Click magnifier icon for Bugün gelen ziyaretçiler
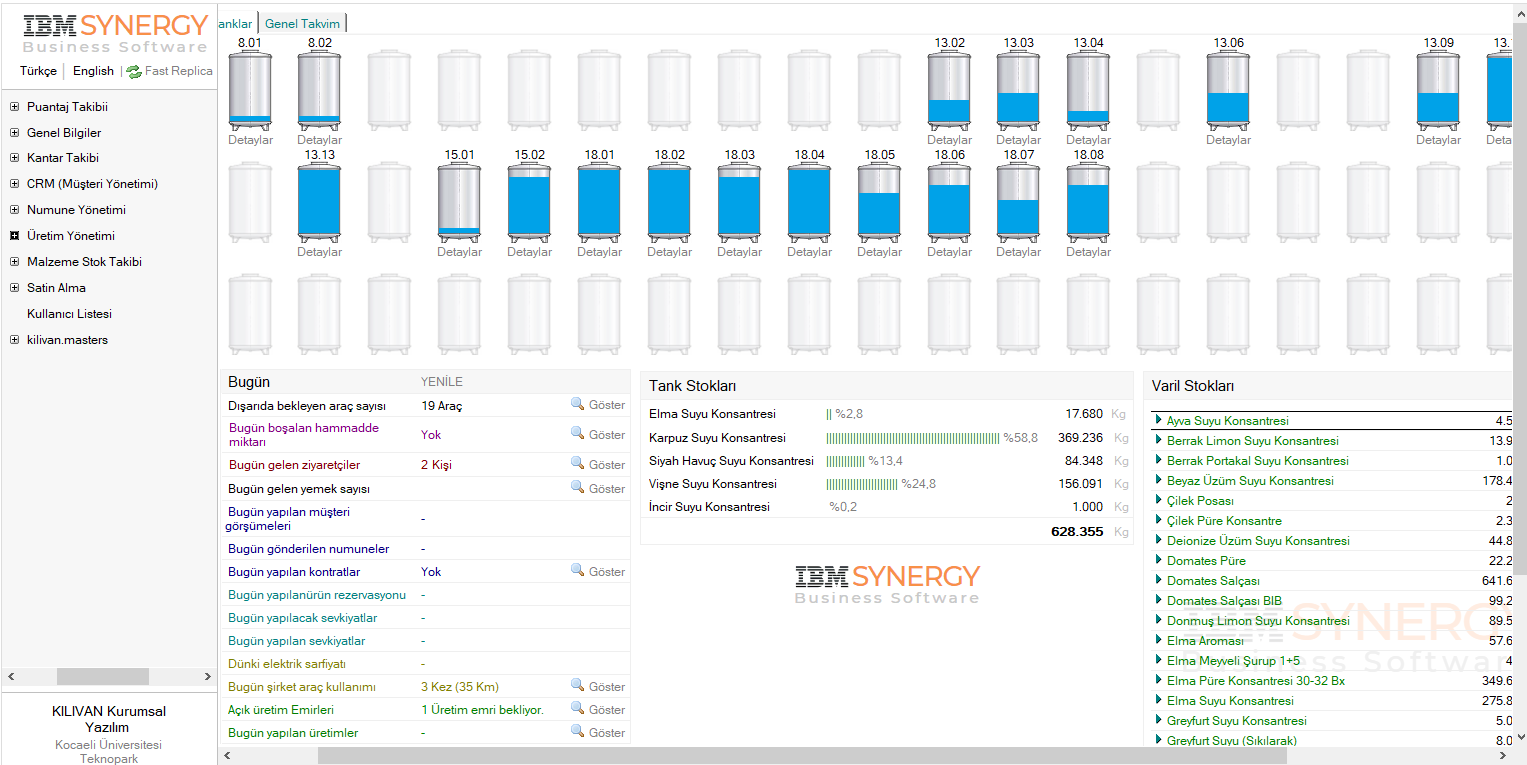Screen dimensions: 1527x765 (x=578, y=464)
